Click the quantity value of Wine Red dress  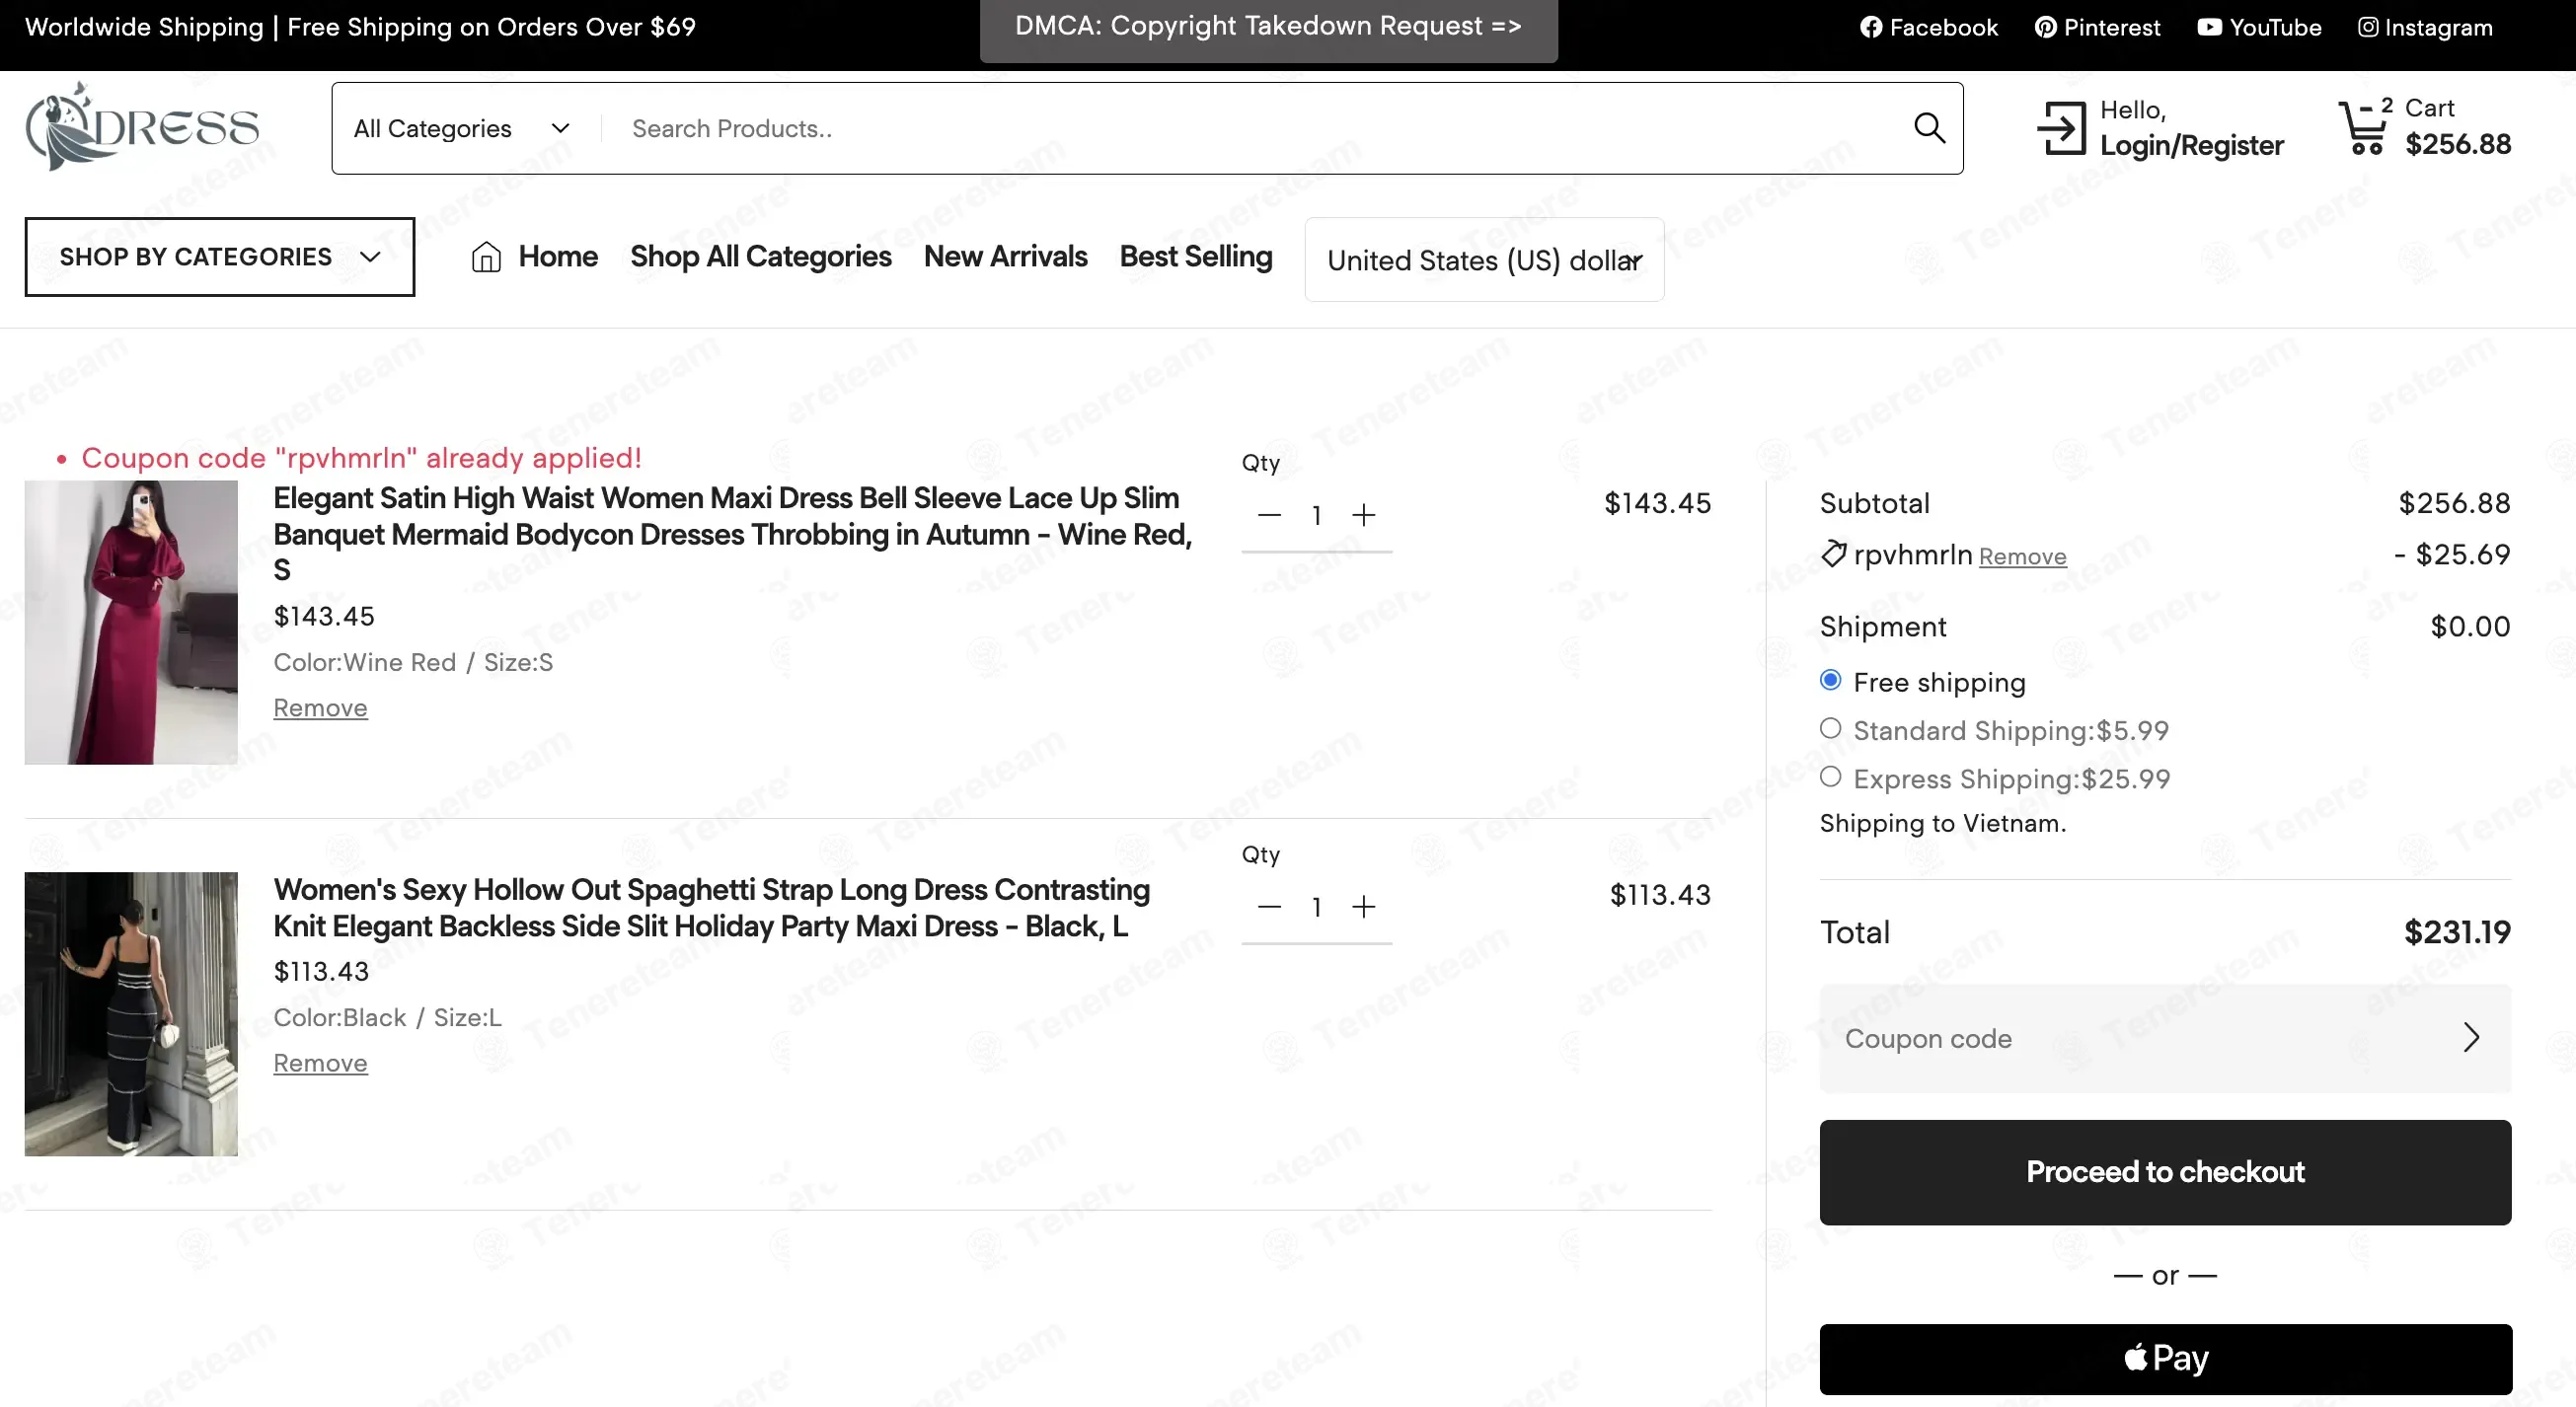[1317, 515]
